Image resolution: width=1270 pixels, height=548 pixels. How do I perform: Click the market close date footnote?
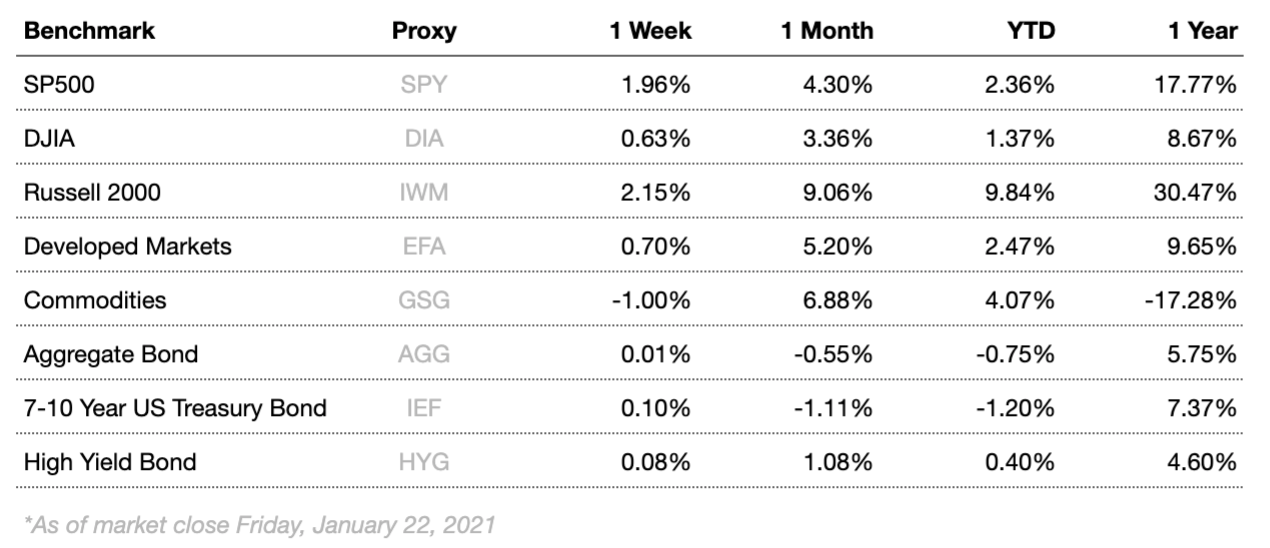tap(260, 524)
